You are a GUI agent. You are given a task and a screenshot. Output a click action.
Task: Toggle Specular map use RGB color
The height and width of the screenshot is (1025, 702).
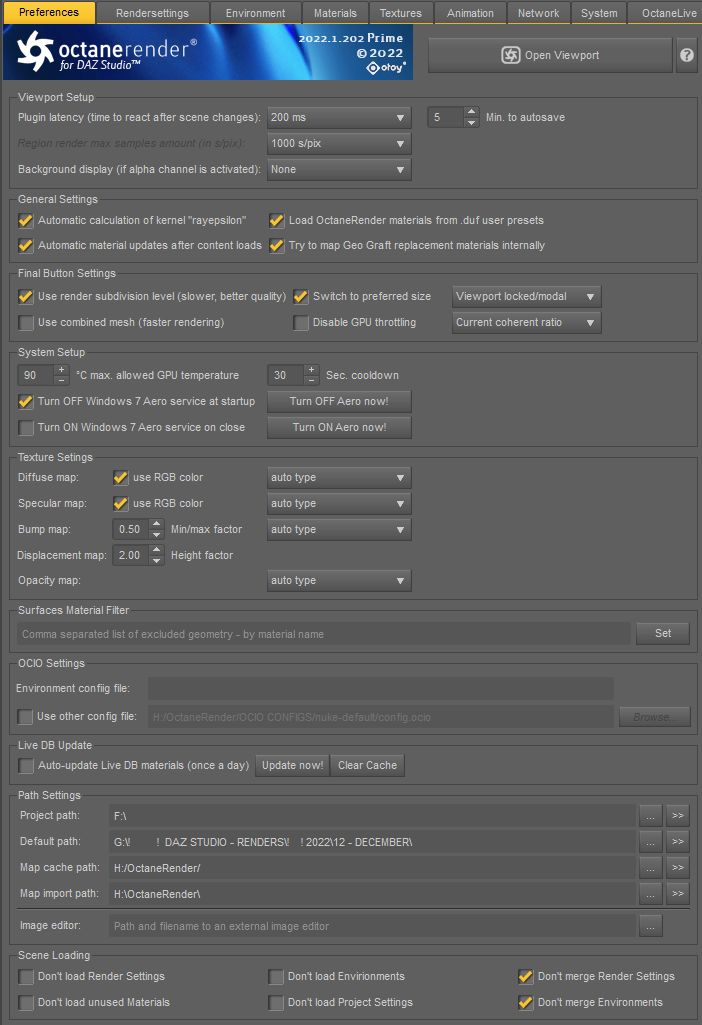(120, 504)
